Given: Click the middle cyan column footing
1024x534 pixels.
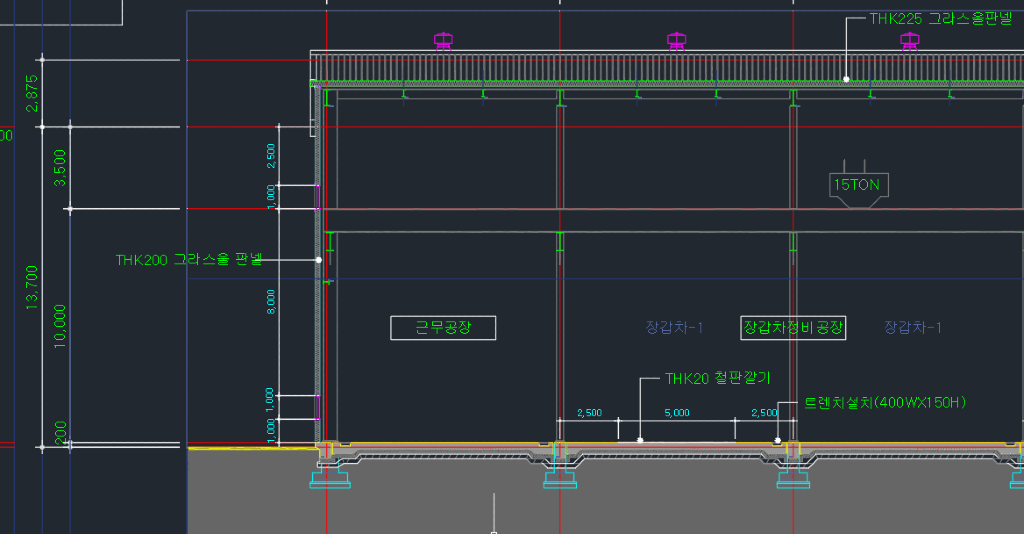Looking at the screenshot, I should point(560,479).
